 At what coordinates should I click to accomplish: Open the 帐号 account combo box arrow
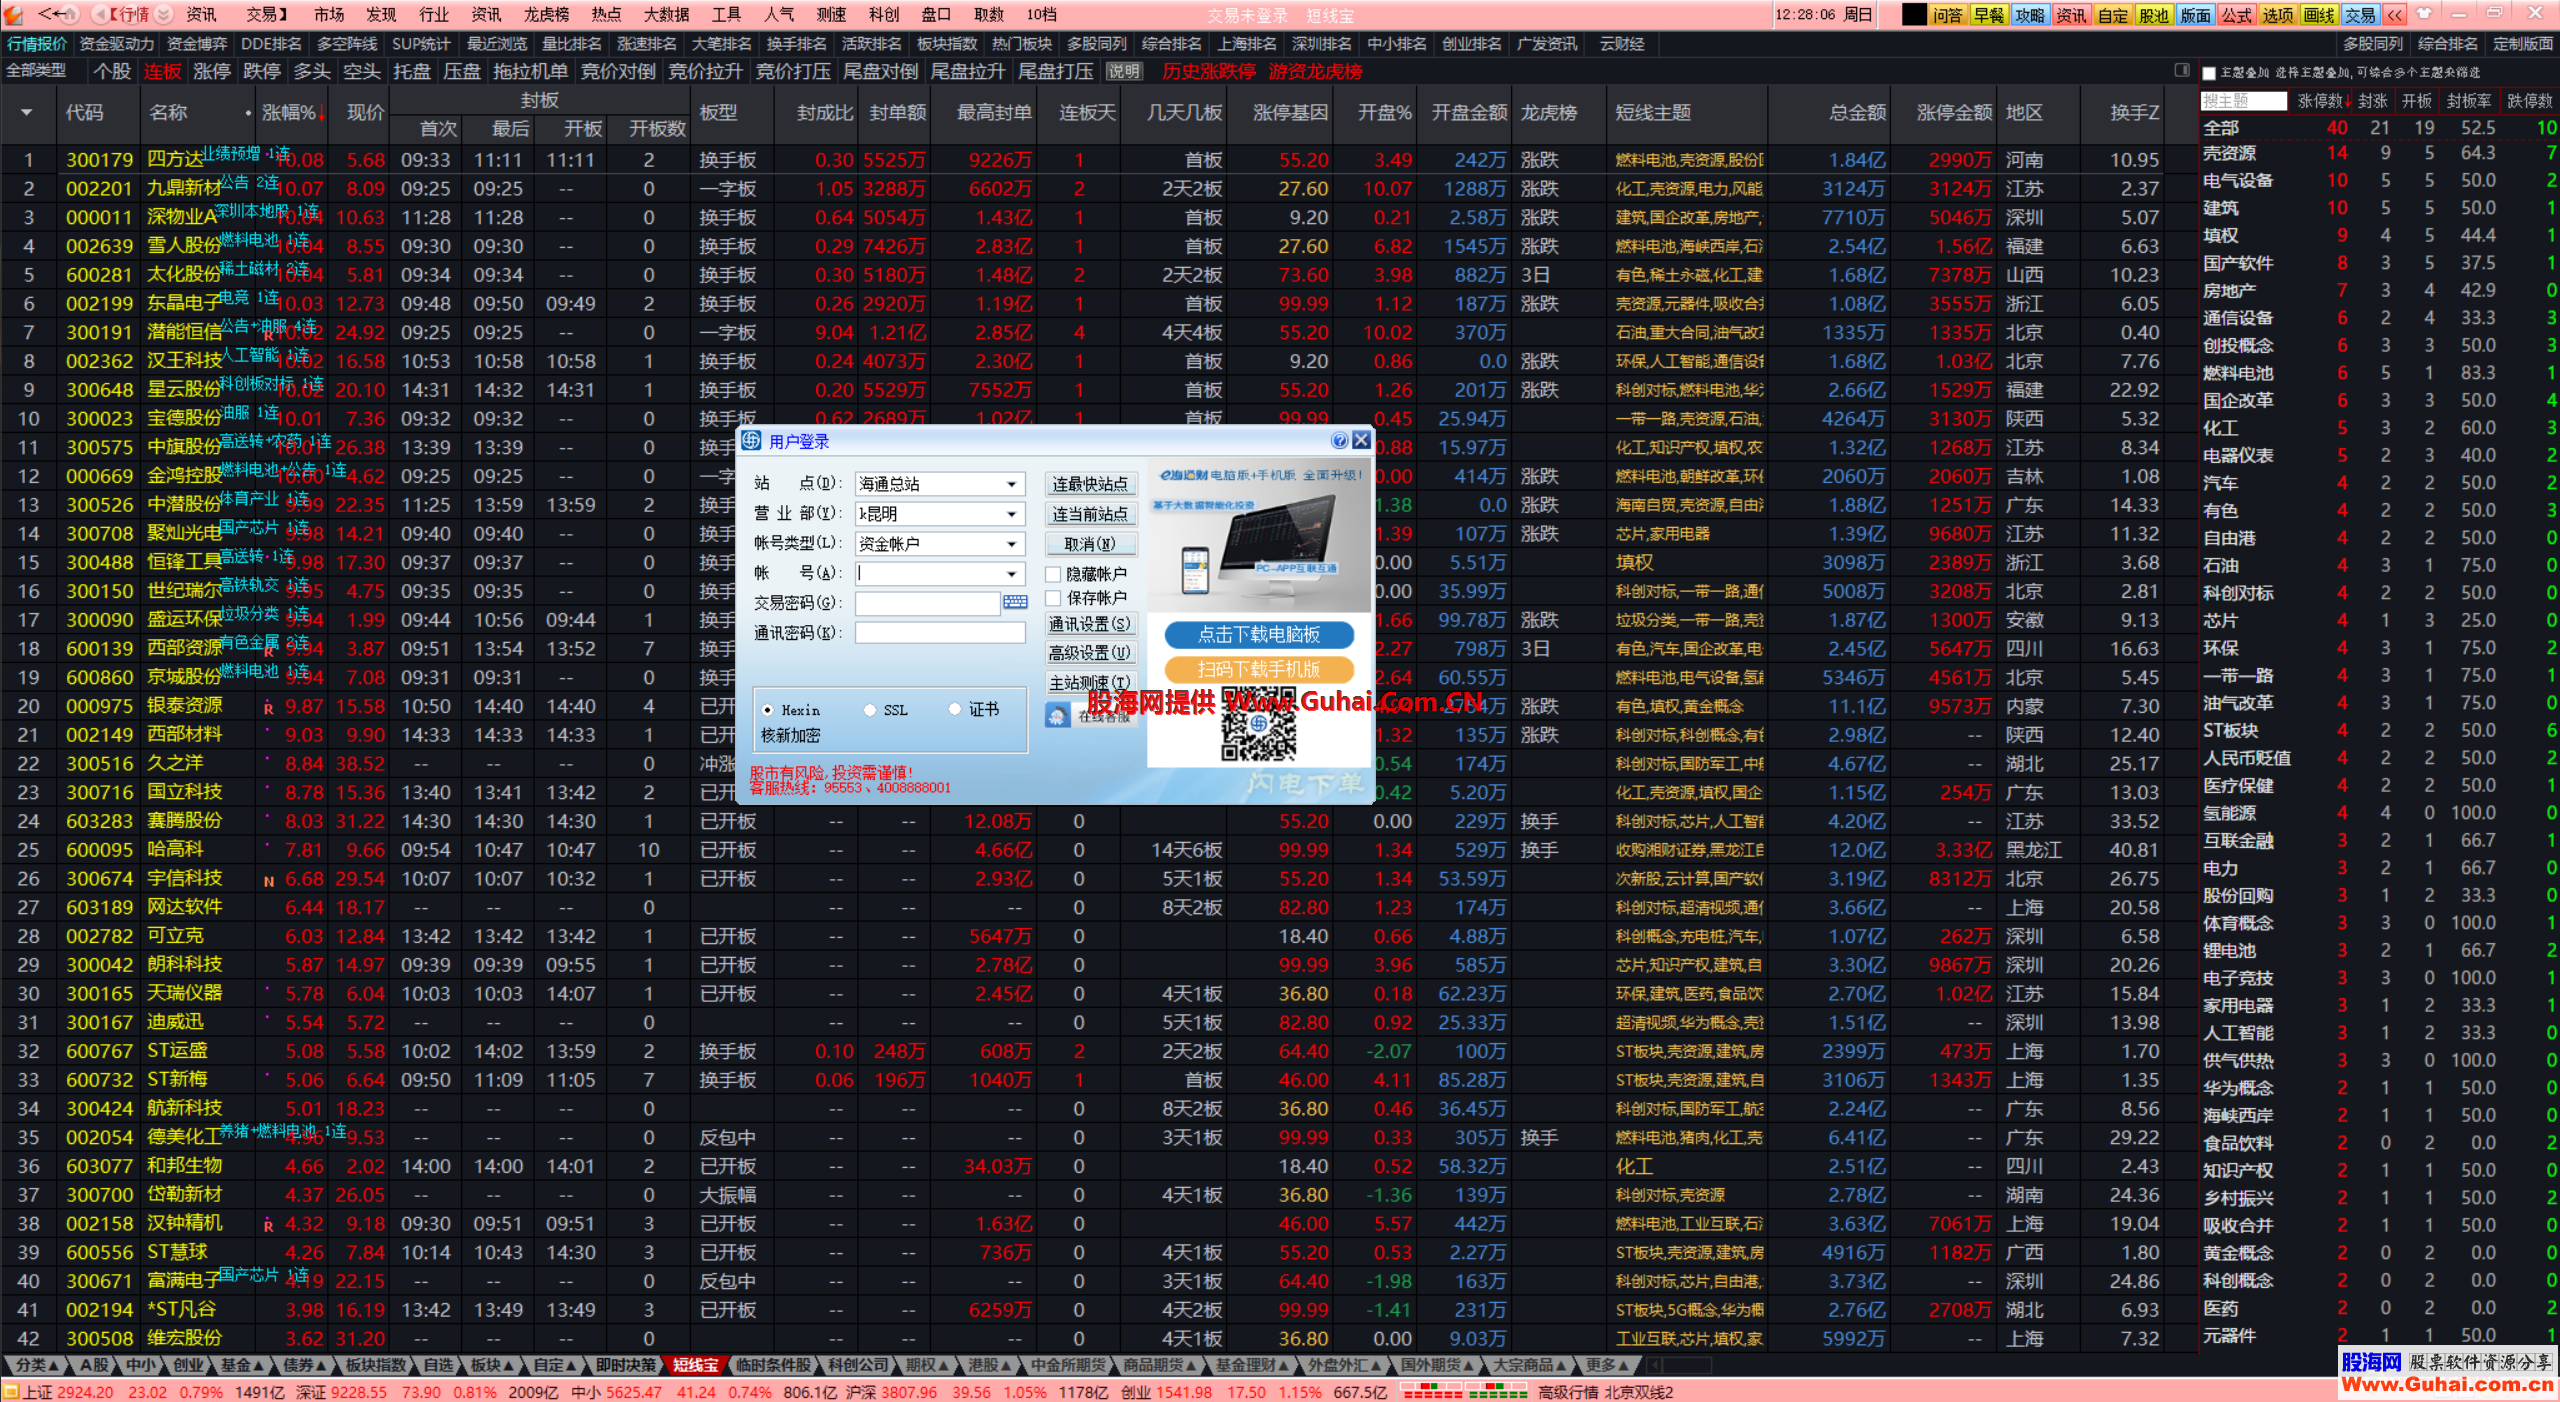(1012, 574)
